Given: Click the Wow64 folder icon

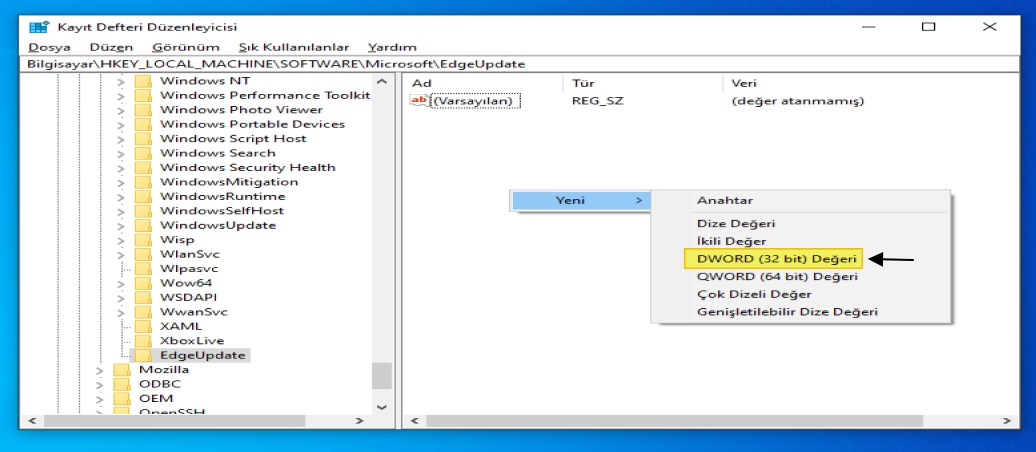Looking at the screenshot, I should point(143,283).
